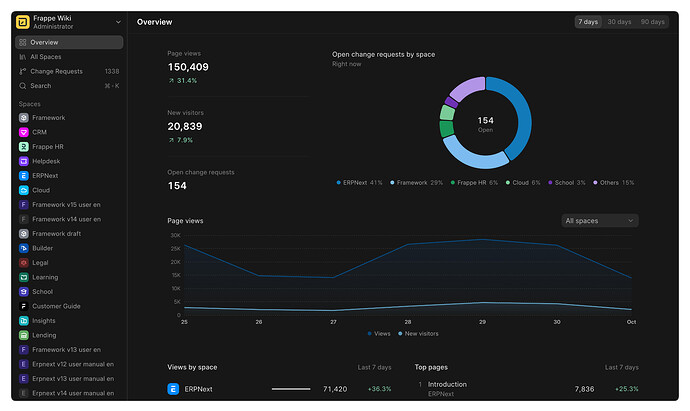Click the 150,409 page views value
The width and height of the screenshot is (690, 411).
coord(188,67)
